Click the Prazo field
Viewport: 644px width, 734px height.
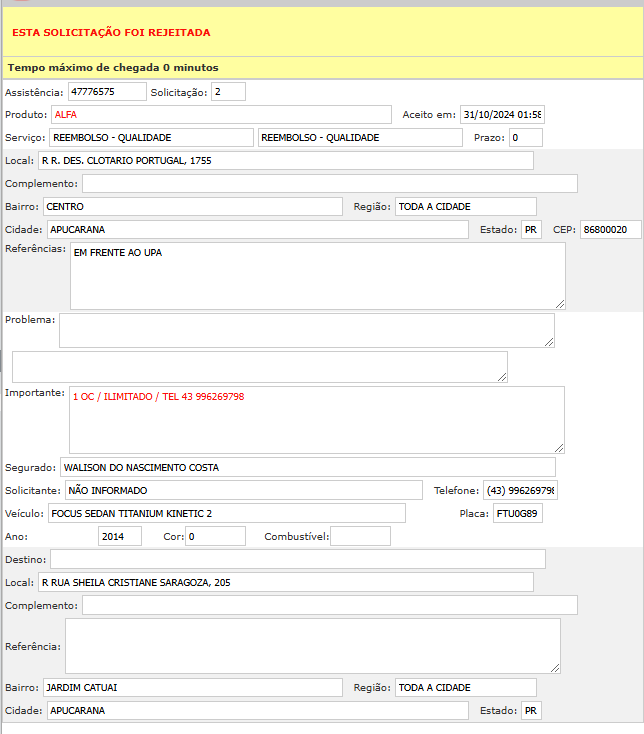tap(525, 138)
